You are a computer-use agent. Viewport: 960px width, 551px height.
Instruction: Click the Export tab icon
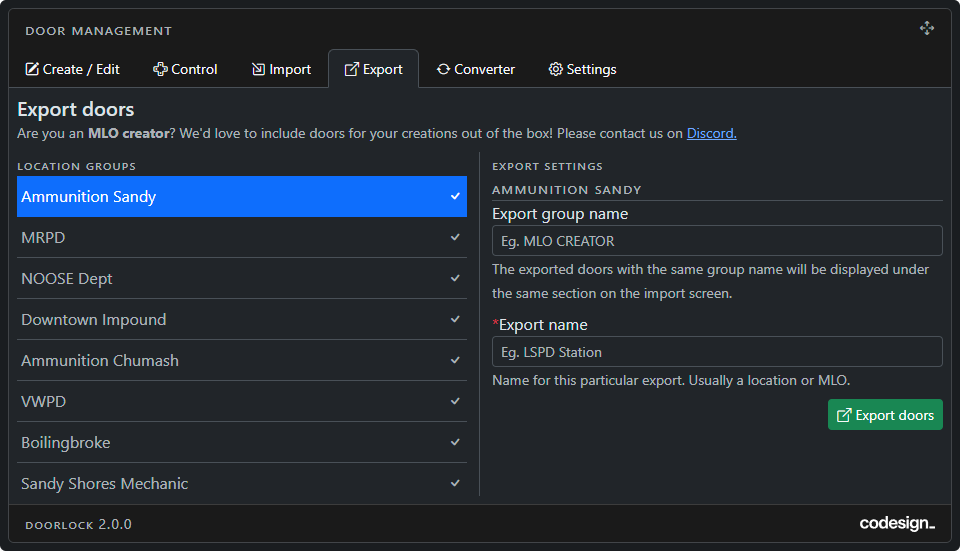(351, 69)
